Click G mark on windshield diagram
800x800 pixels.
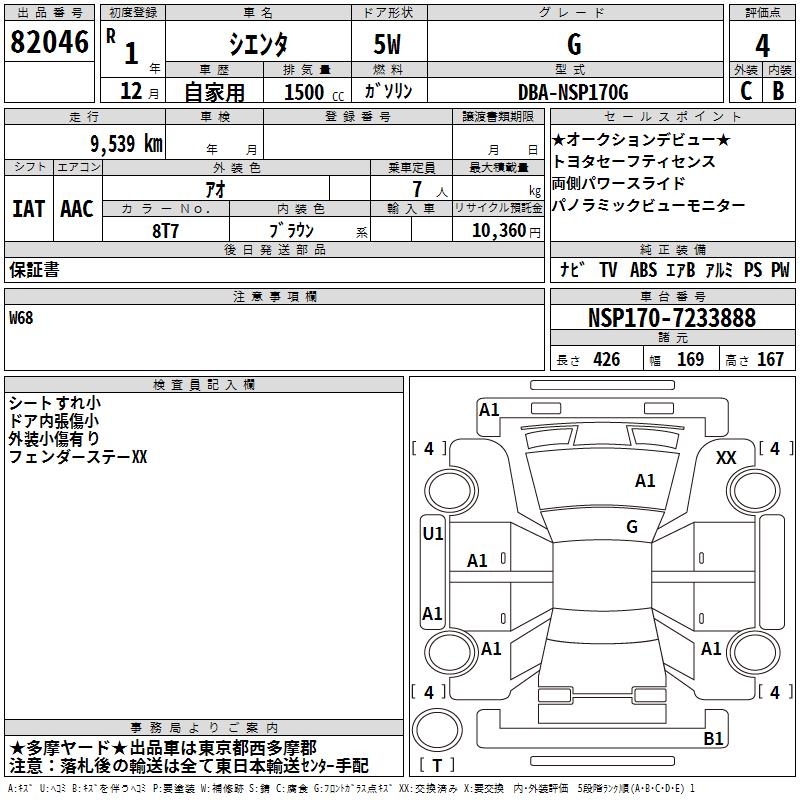click(632, 527)
